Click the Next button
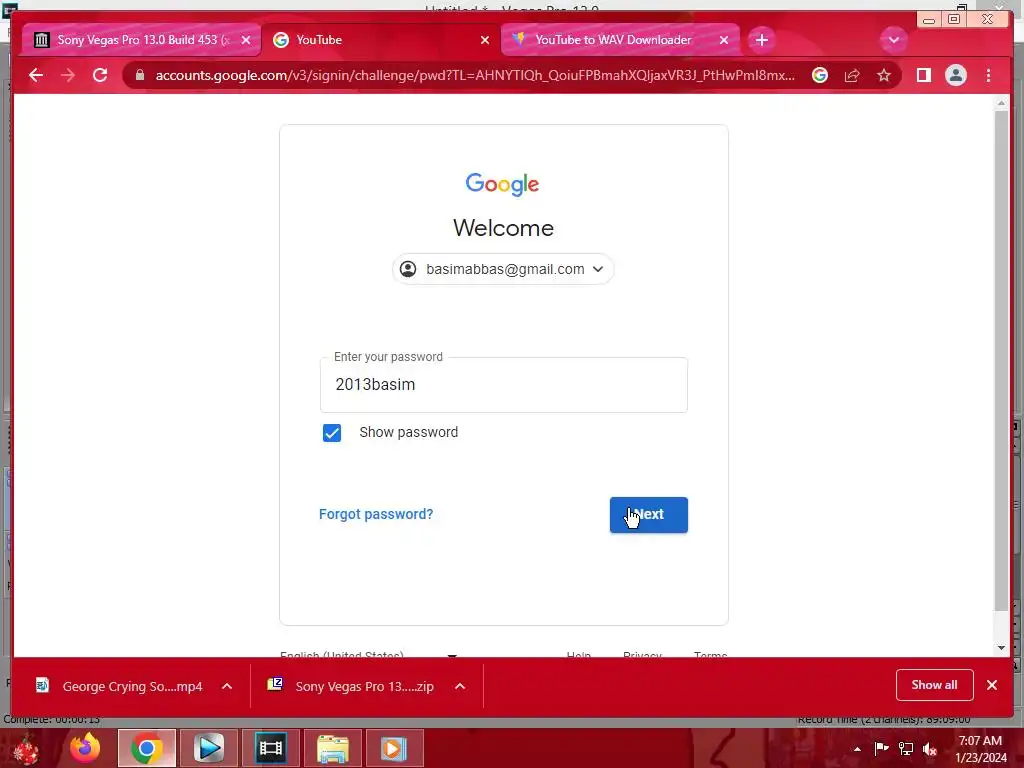This screenshot has height=768, width=1024. pos(648,515)
